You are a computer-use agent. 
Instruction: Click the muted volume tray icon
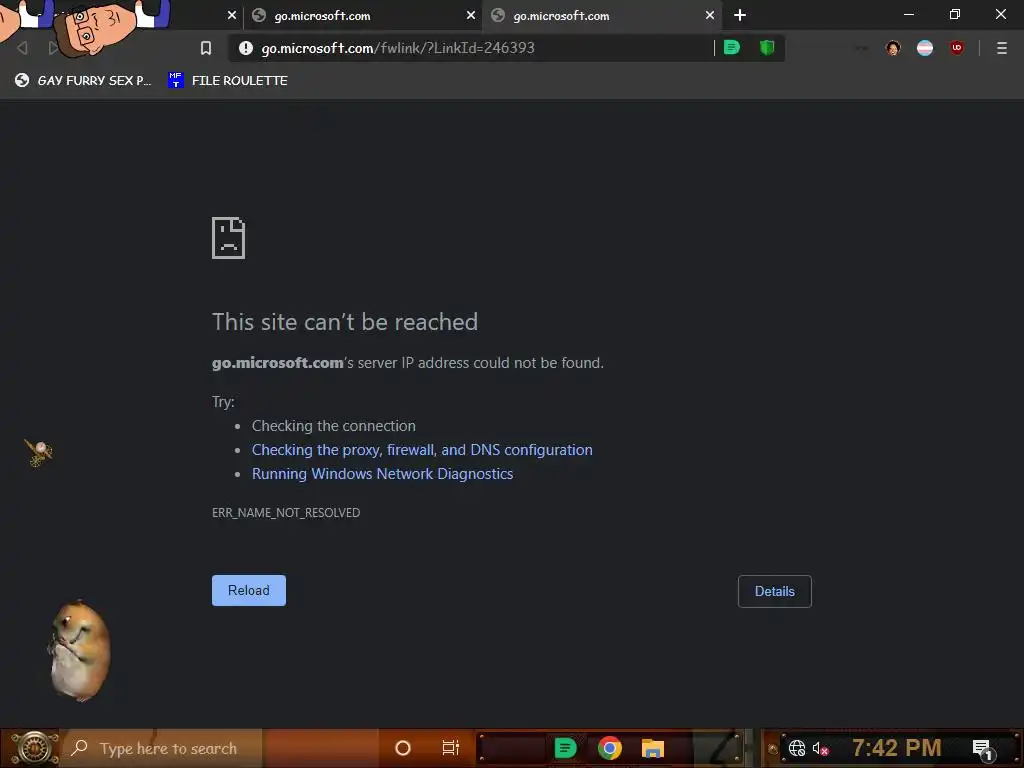point(820,748)
